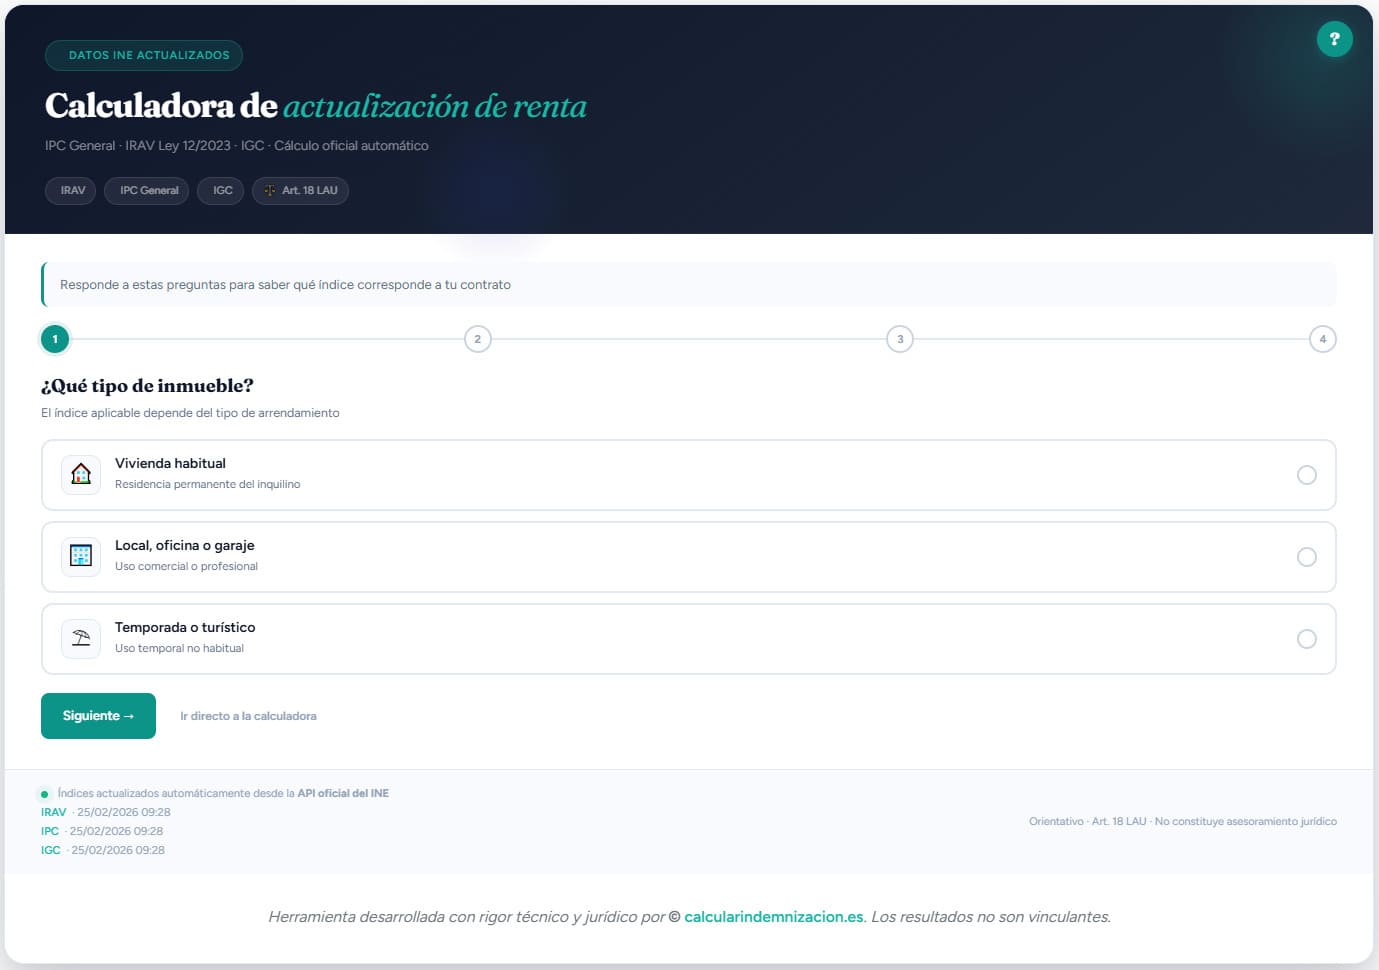Screen dimensions: 1379x970
Task: Click the IRAV label in the footer
Action: (54, 812)
